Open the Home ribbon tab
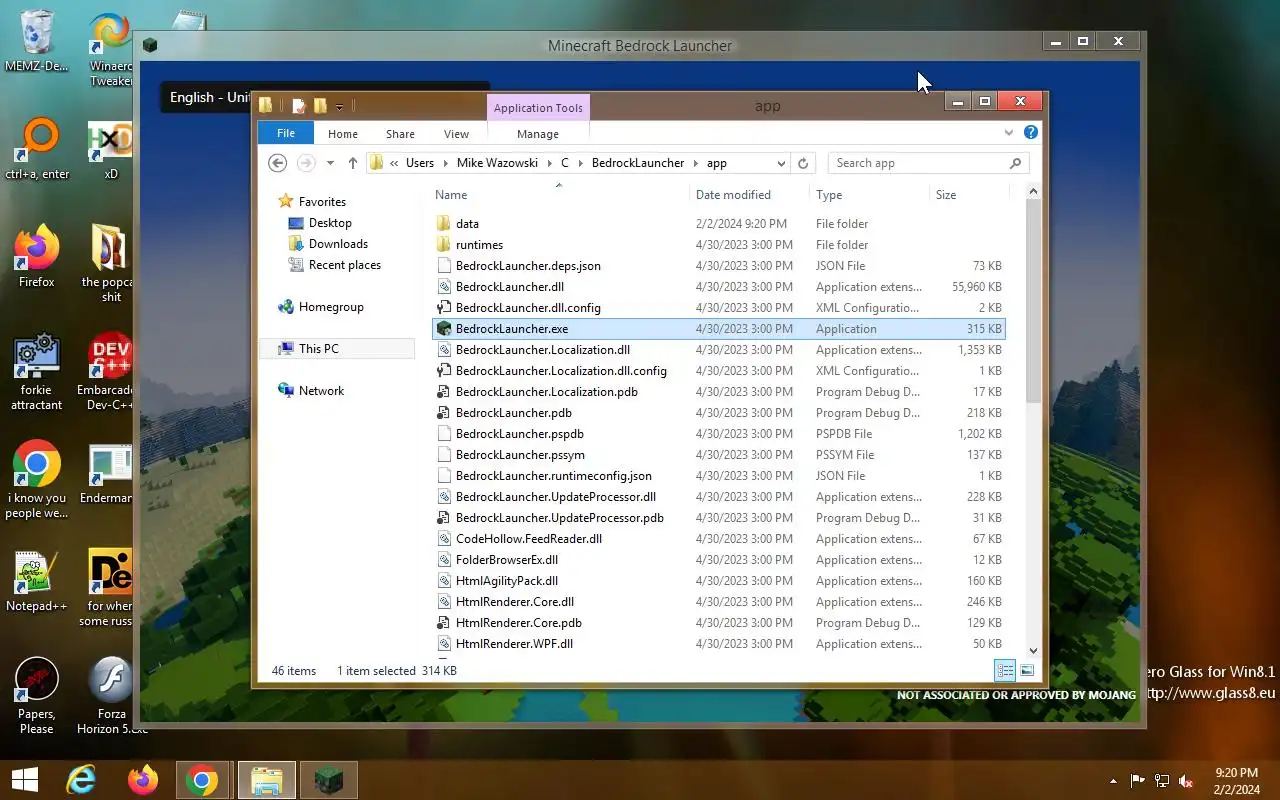 tap(343, 133)
